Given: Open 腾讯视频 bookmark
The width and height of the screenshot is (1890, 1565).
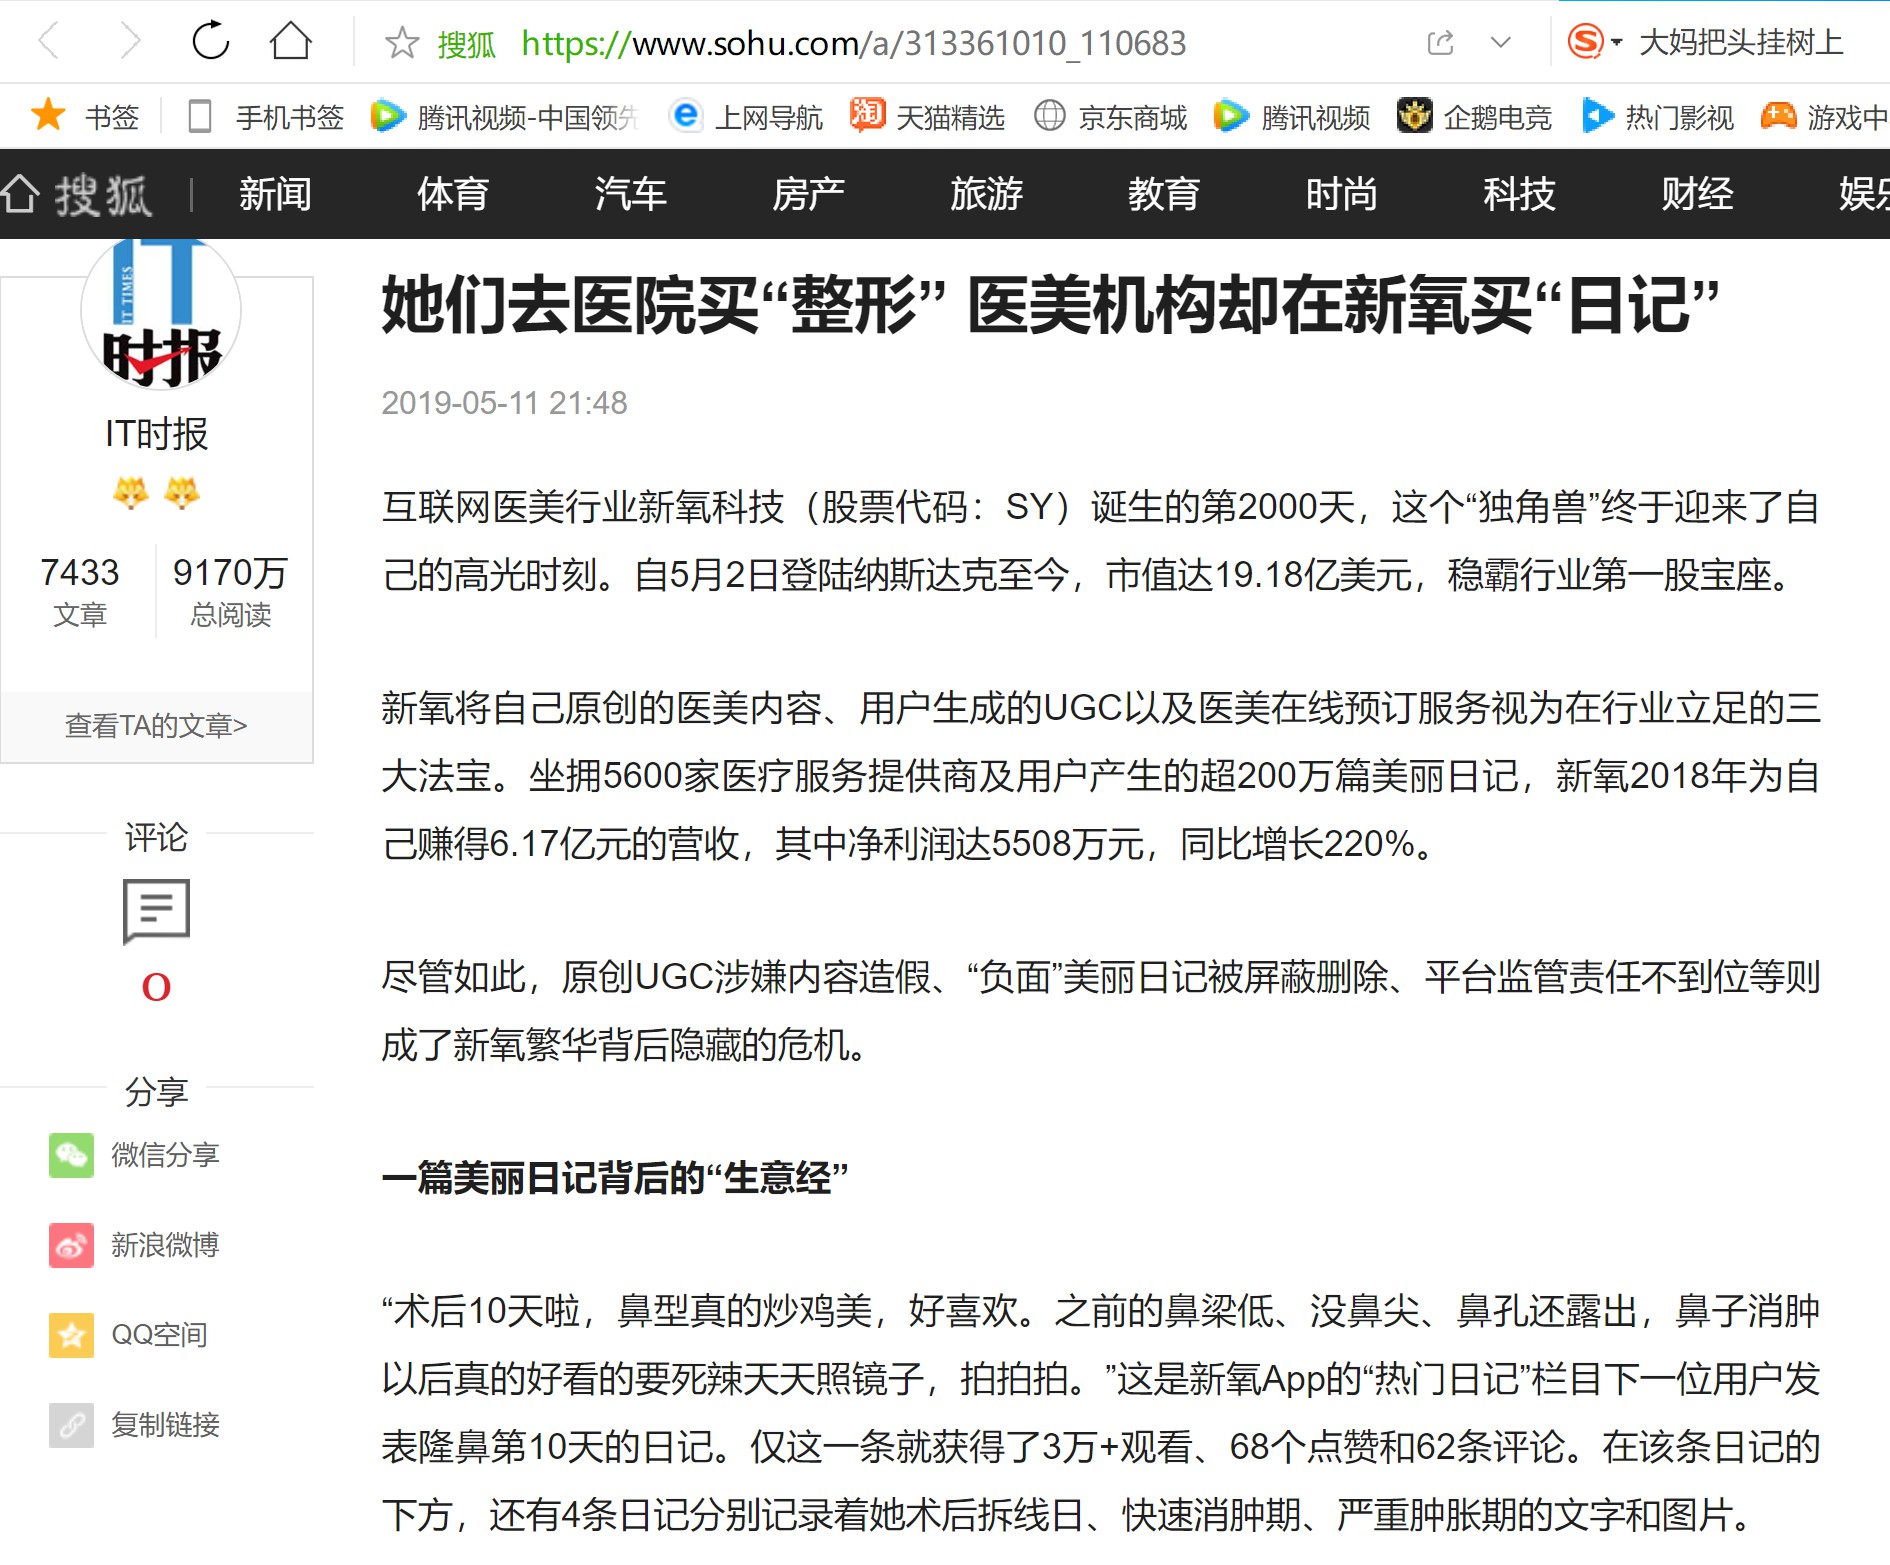Looking at the screenshot, I should click(x=1291, y=117).
